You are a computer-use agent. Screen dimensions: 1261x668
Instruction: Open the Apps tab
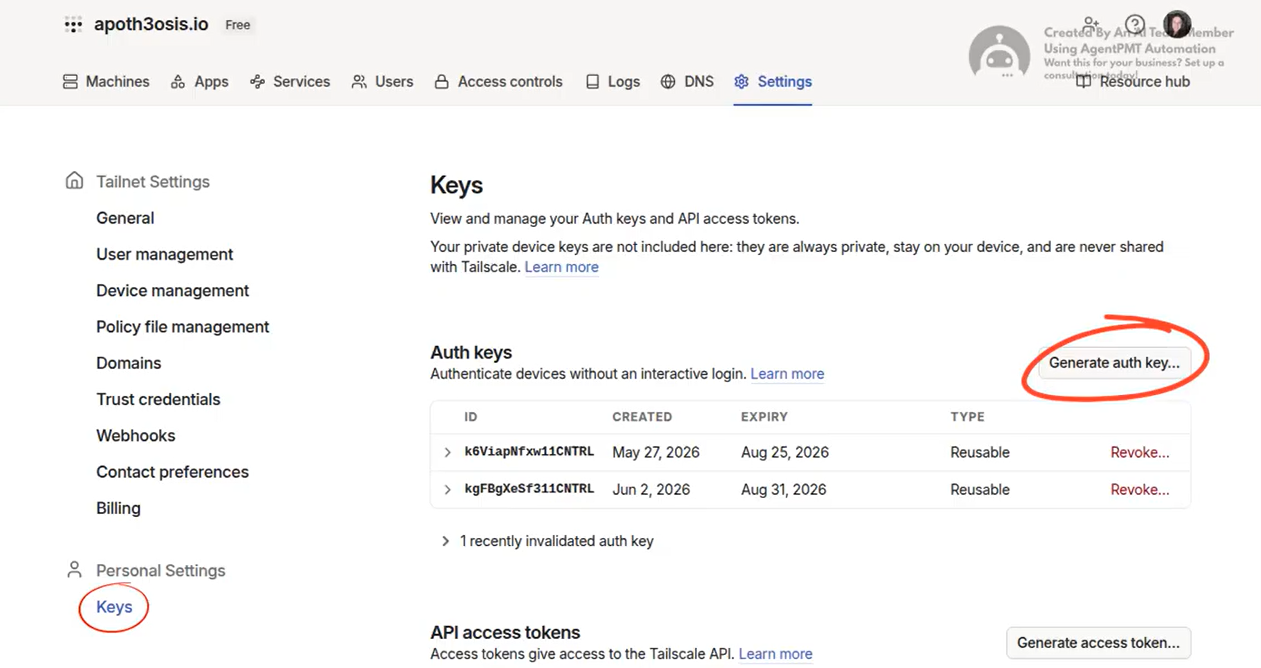[x=199, y=82]
